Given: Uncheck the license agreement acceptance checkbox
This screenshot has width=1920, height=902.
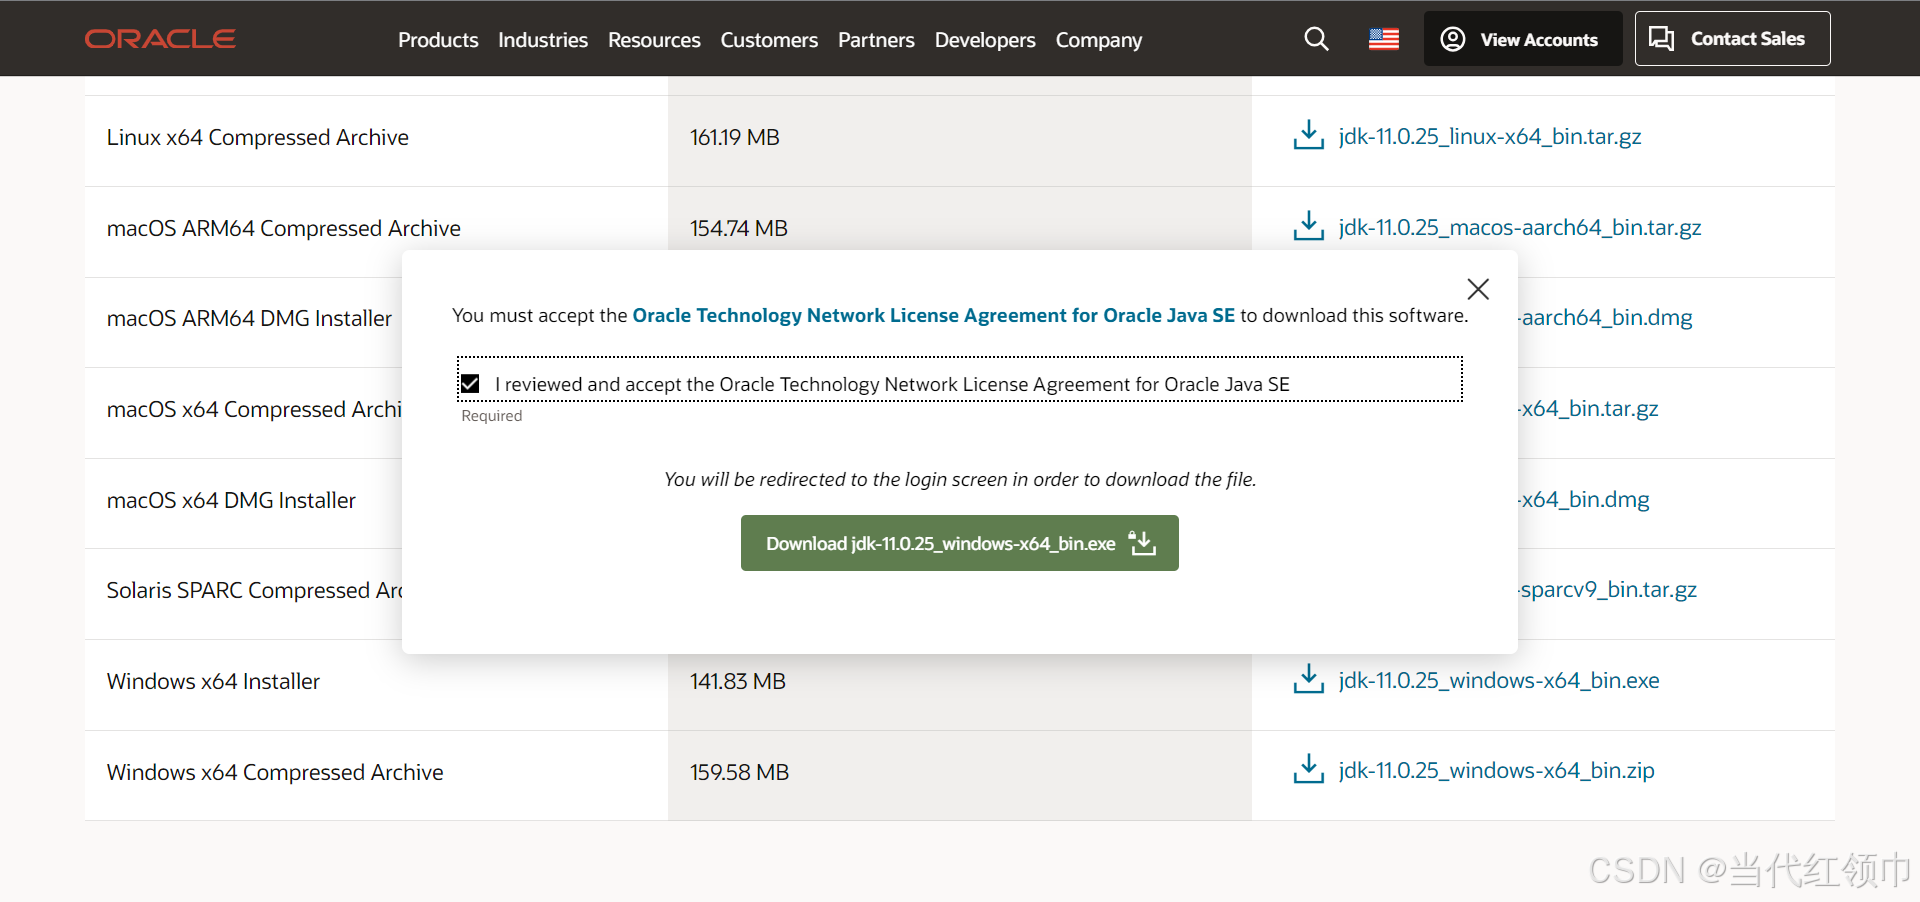Looking at the screenshot, I should 470,384.
